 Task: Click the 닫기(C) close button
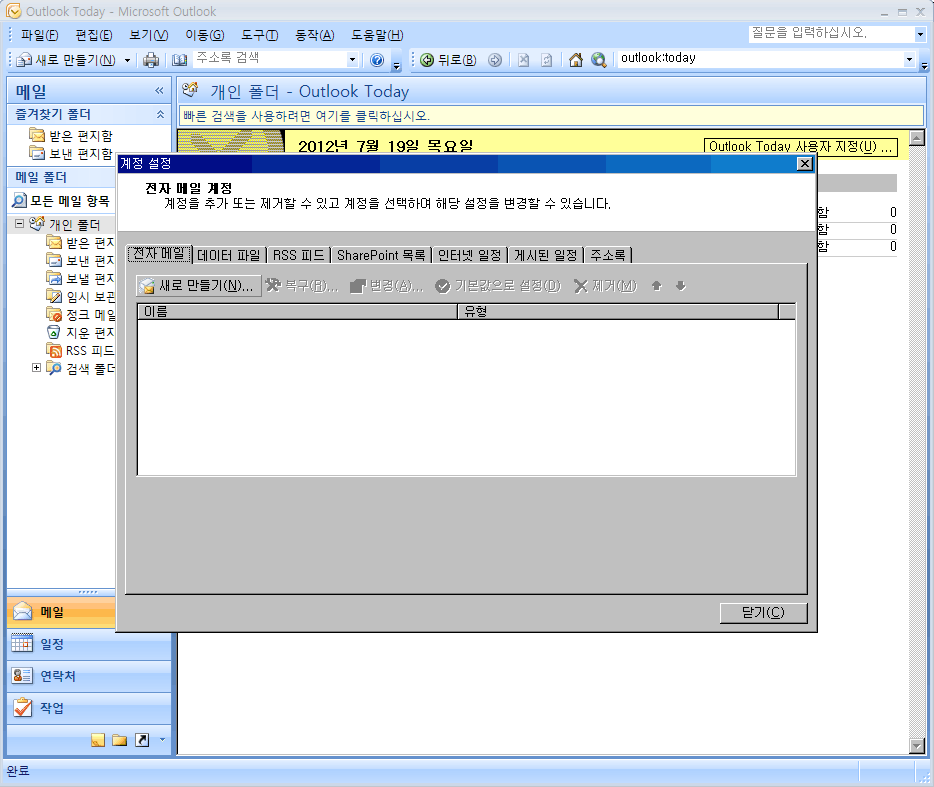pyautogui.click(x=763, y=612)
